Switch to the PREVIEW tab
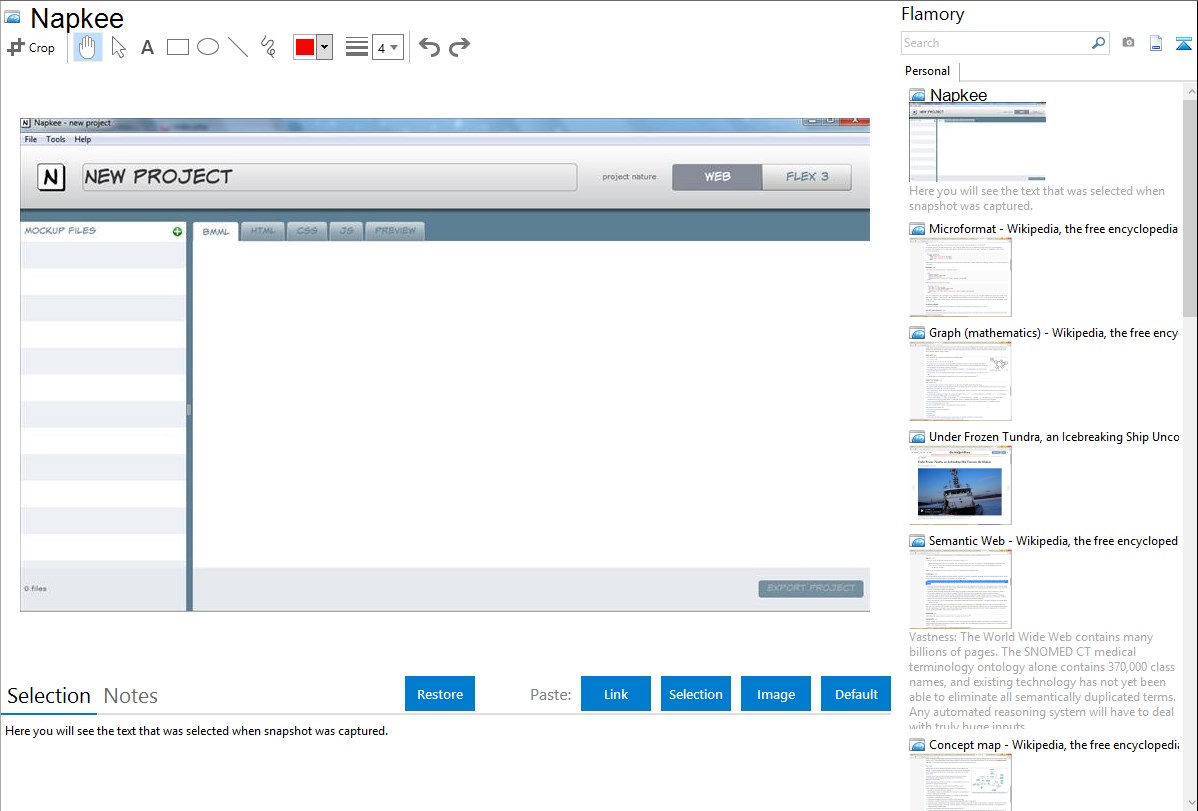Screen dimensions: 1198x811 [x=395, y=231]
